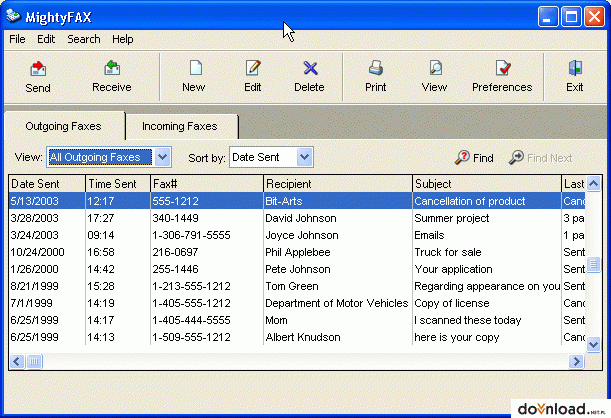
Task: Click the horizontal scrollbar right arrow
Action: tap(576, 362)
